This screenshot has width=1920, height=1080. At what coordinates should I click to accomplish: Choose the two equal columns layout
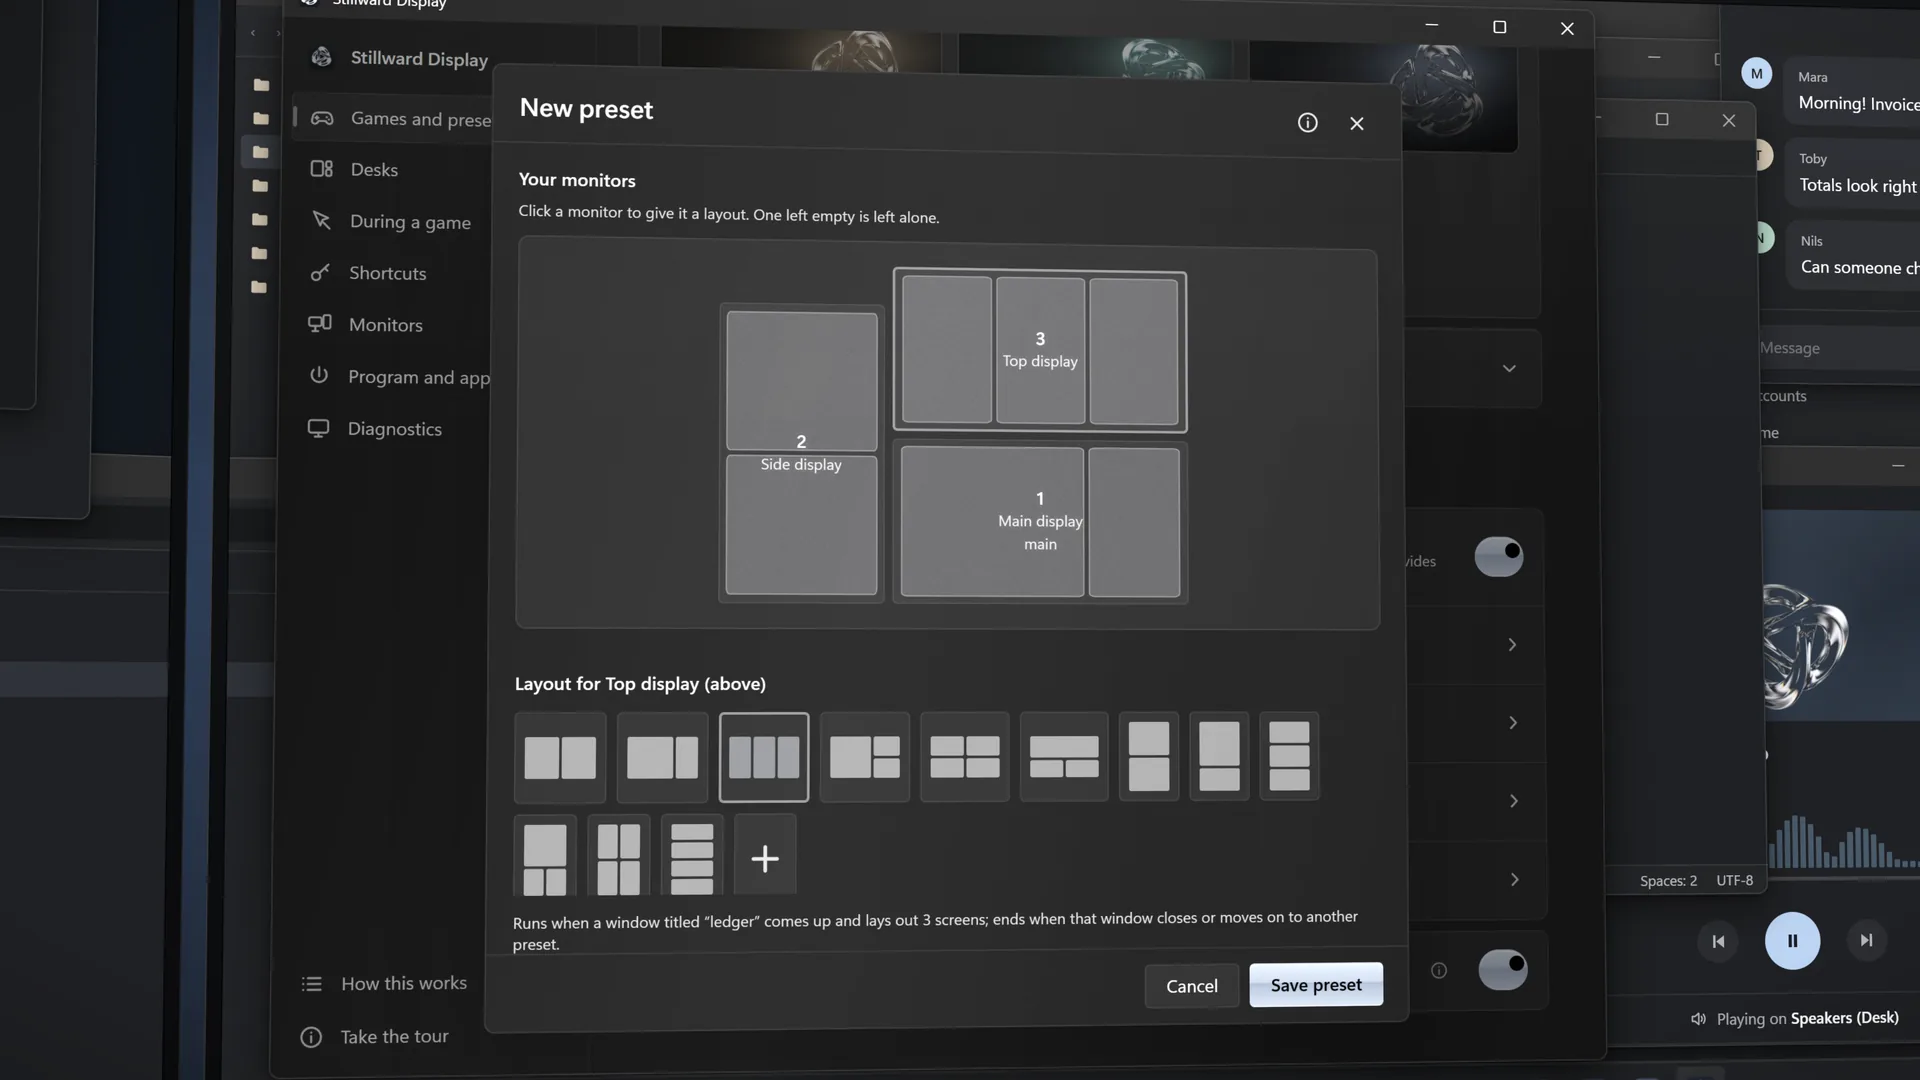(560, 757)
